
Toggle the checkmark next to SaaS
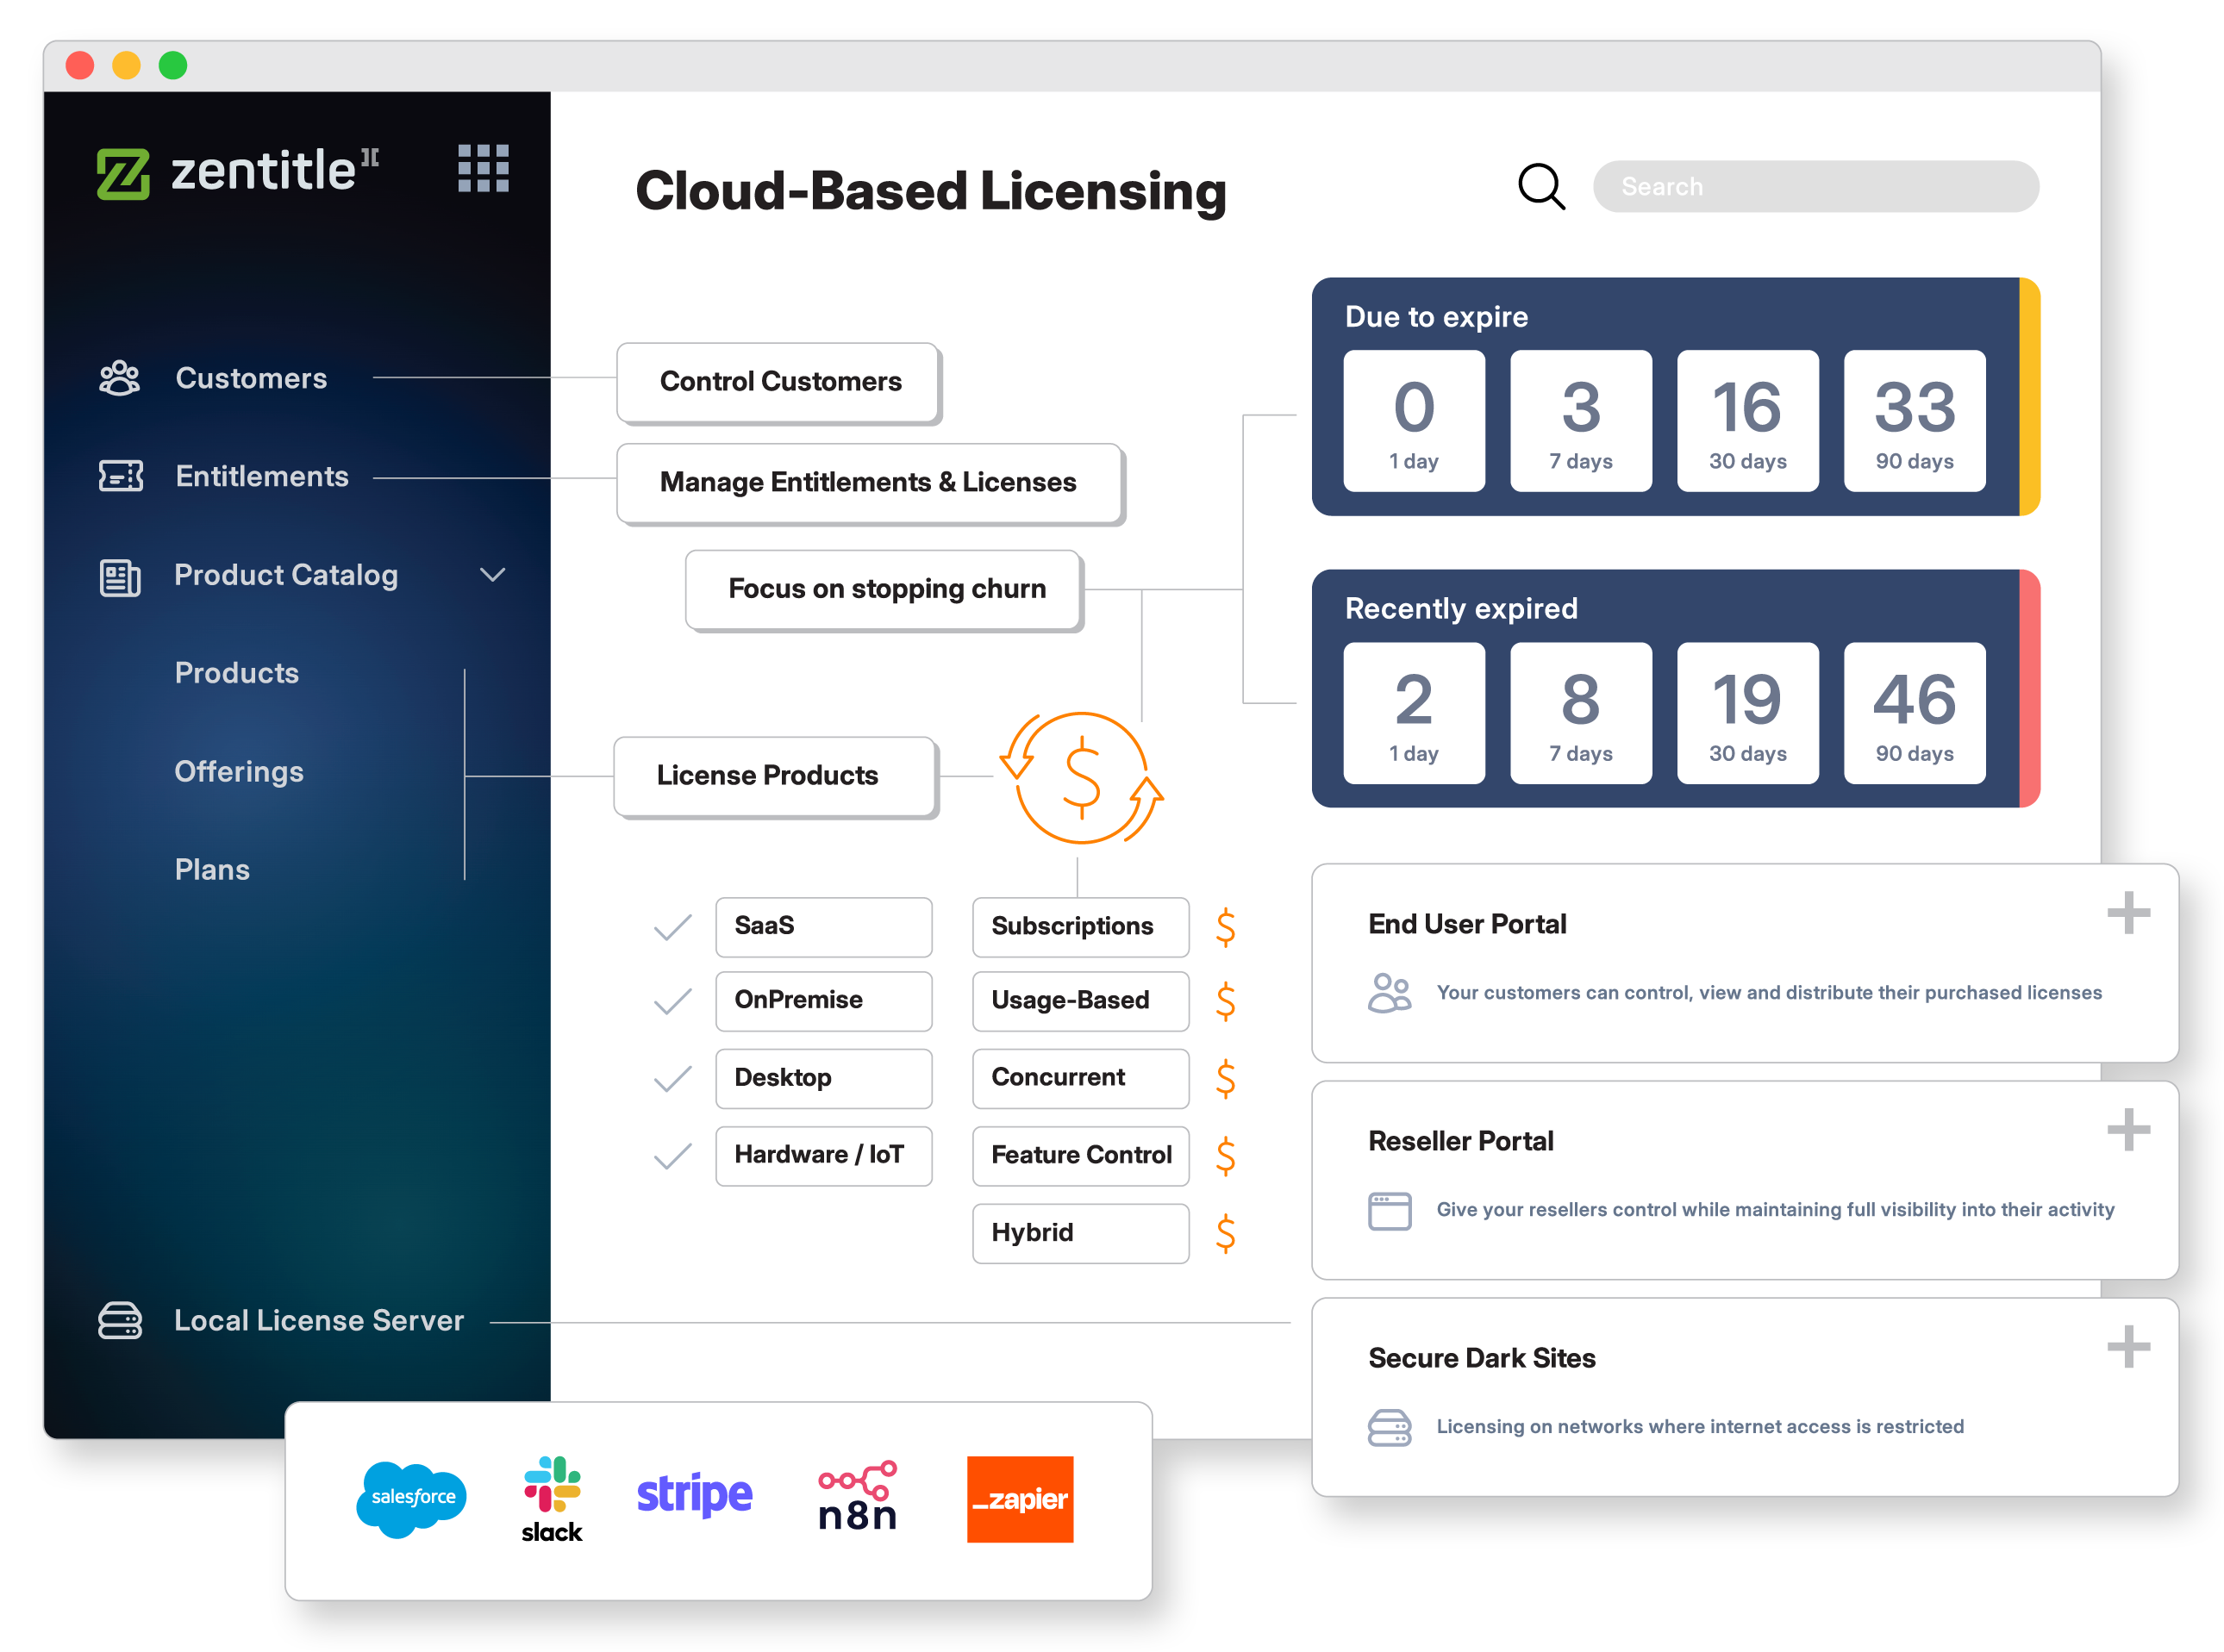pyautogui.click(x=672, y=927)
